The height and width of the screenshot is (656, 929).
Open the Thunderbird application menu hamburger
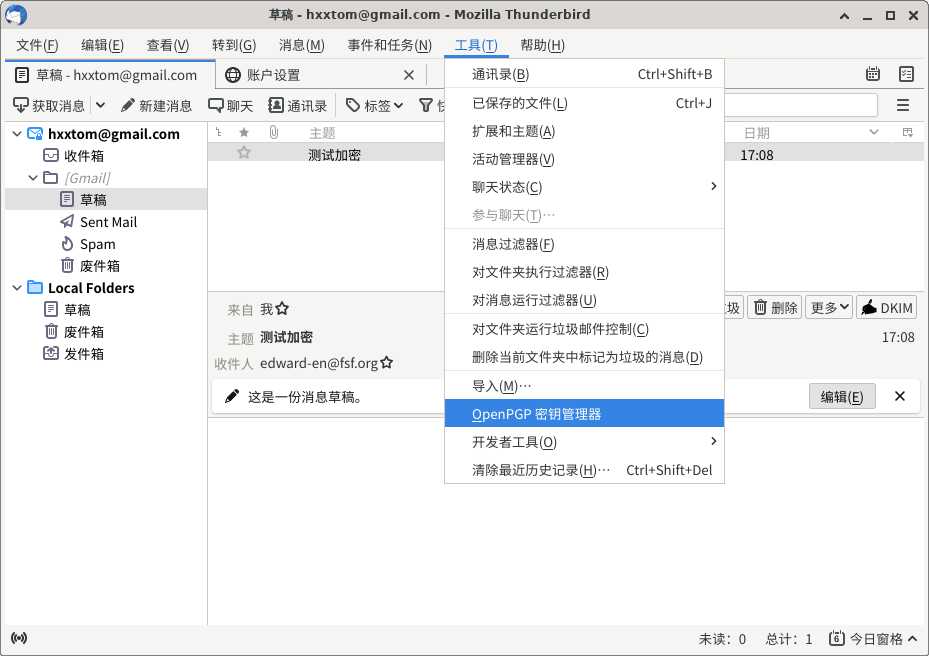[903, 105]
